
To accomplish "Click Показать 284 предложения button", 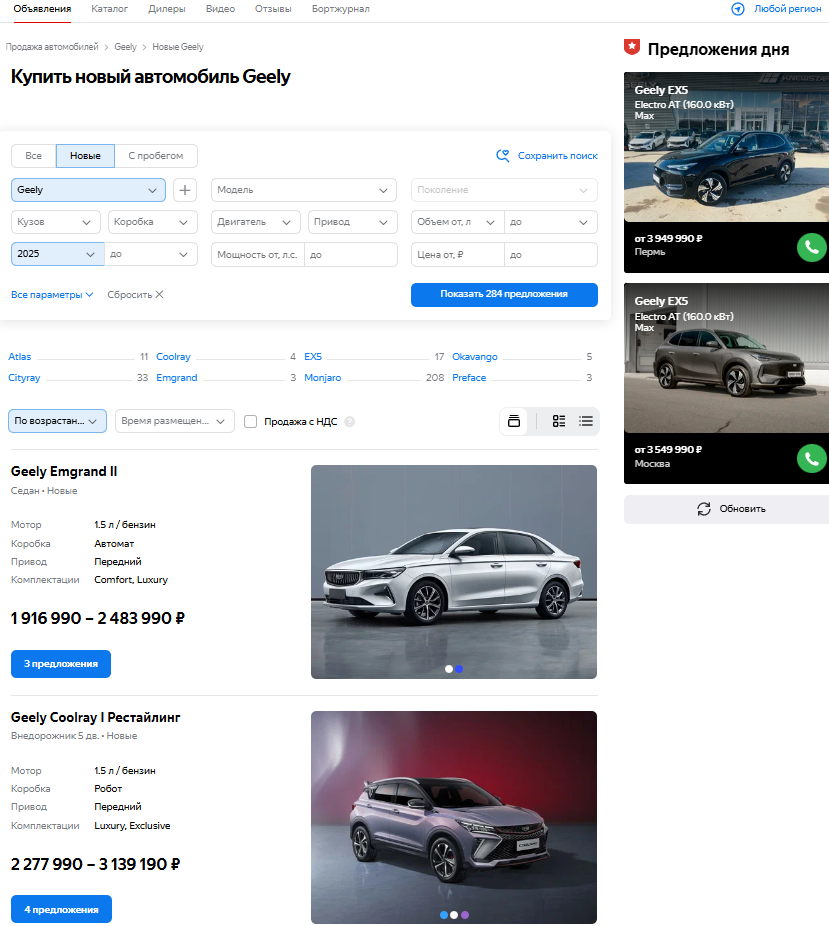I will point(504,295).
